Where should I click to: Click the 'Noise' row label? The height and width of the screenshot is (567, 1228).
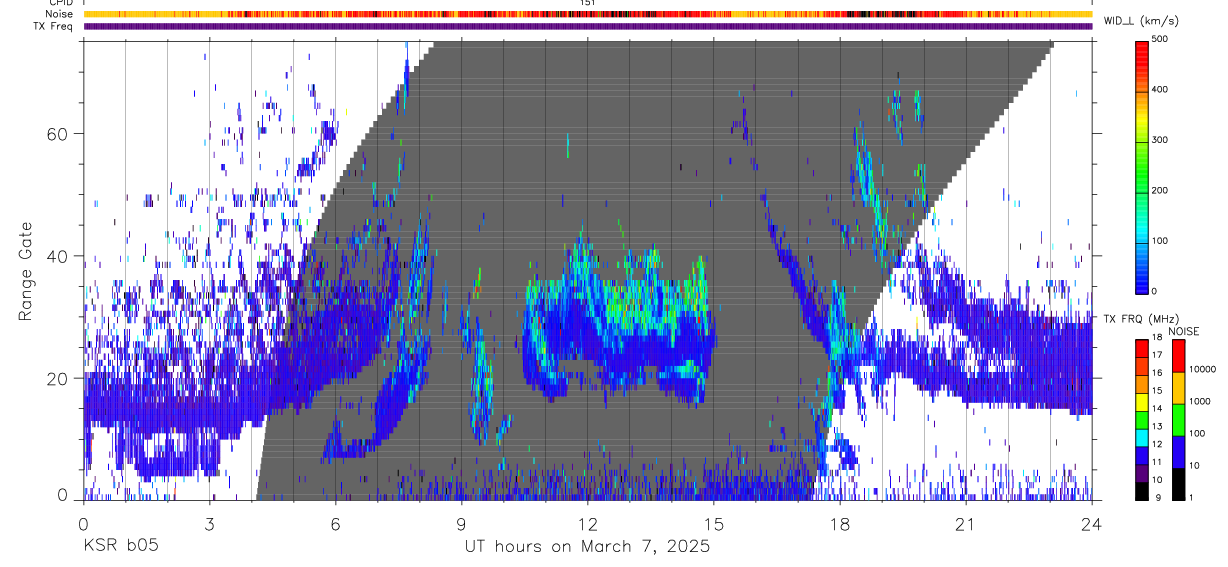[x=59, y=14]
